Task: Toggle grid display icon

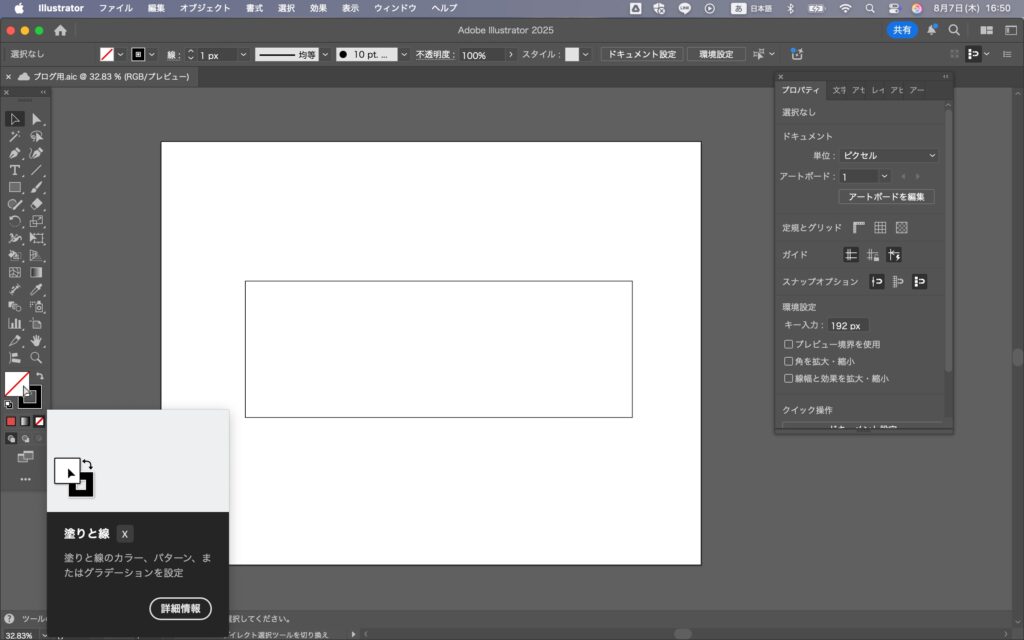Action: 880,227
